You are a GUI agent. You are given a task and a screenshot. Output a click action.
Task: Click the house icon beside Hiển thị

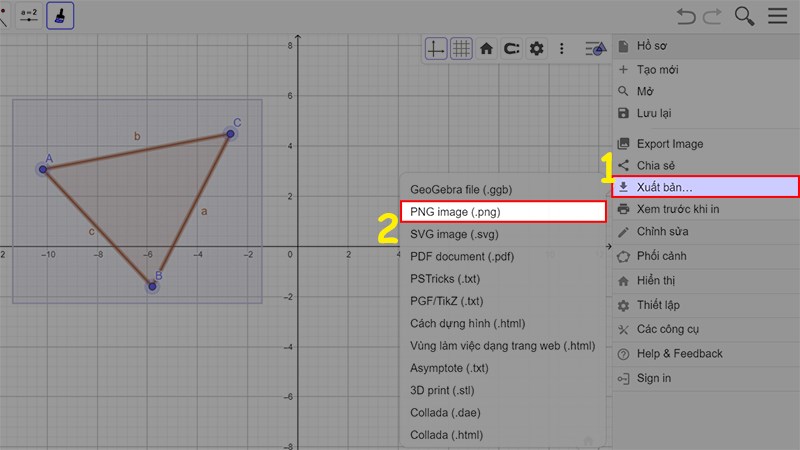click(623, 281)
